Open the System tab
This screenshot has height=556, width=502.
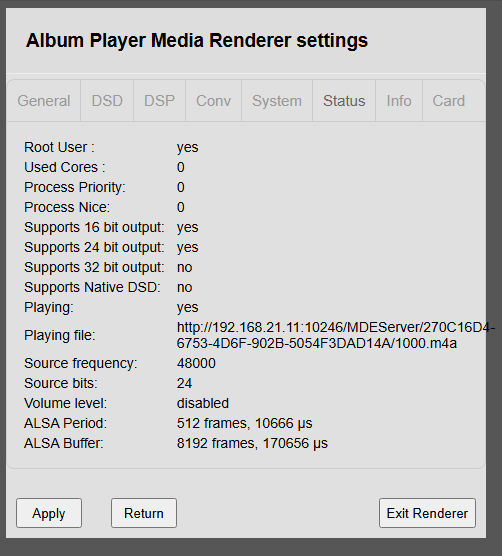click(x=277, y=101)
